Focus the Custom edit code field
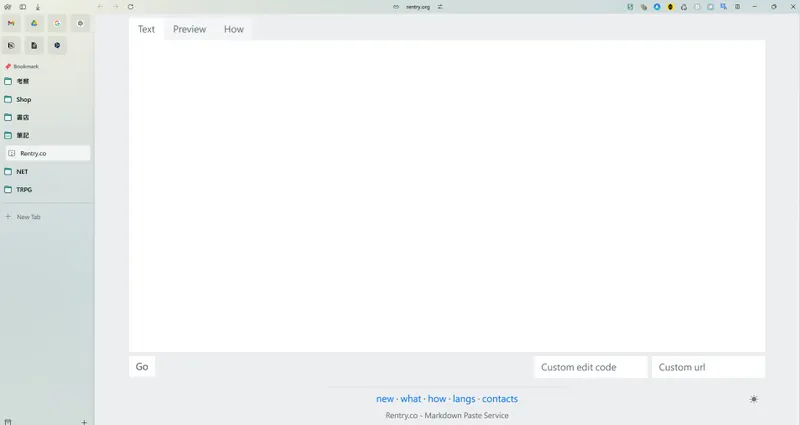Viewport: 800px width, 425px height. point(591,367)
